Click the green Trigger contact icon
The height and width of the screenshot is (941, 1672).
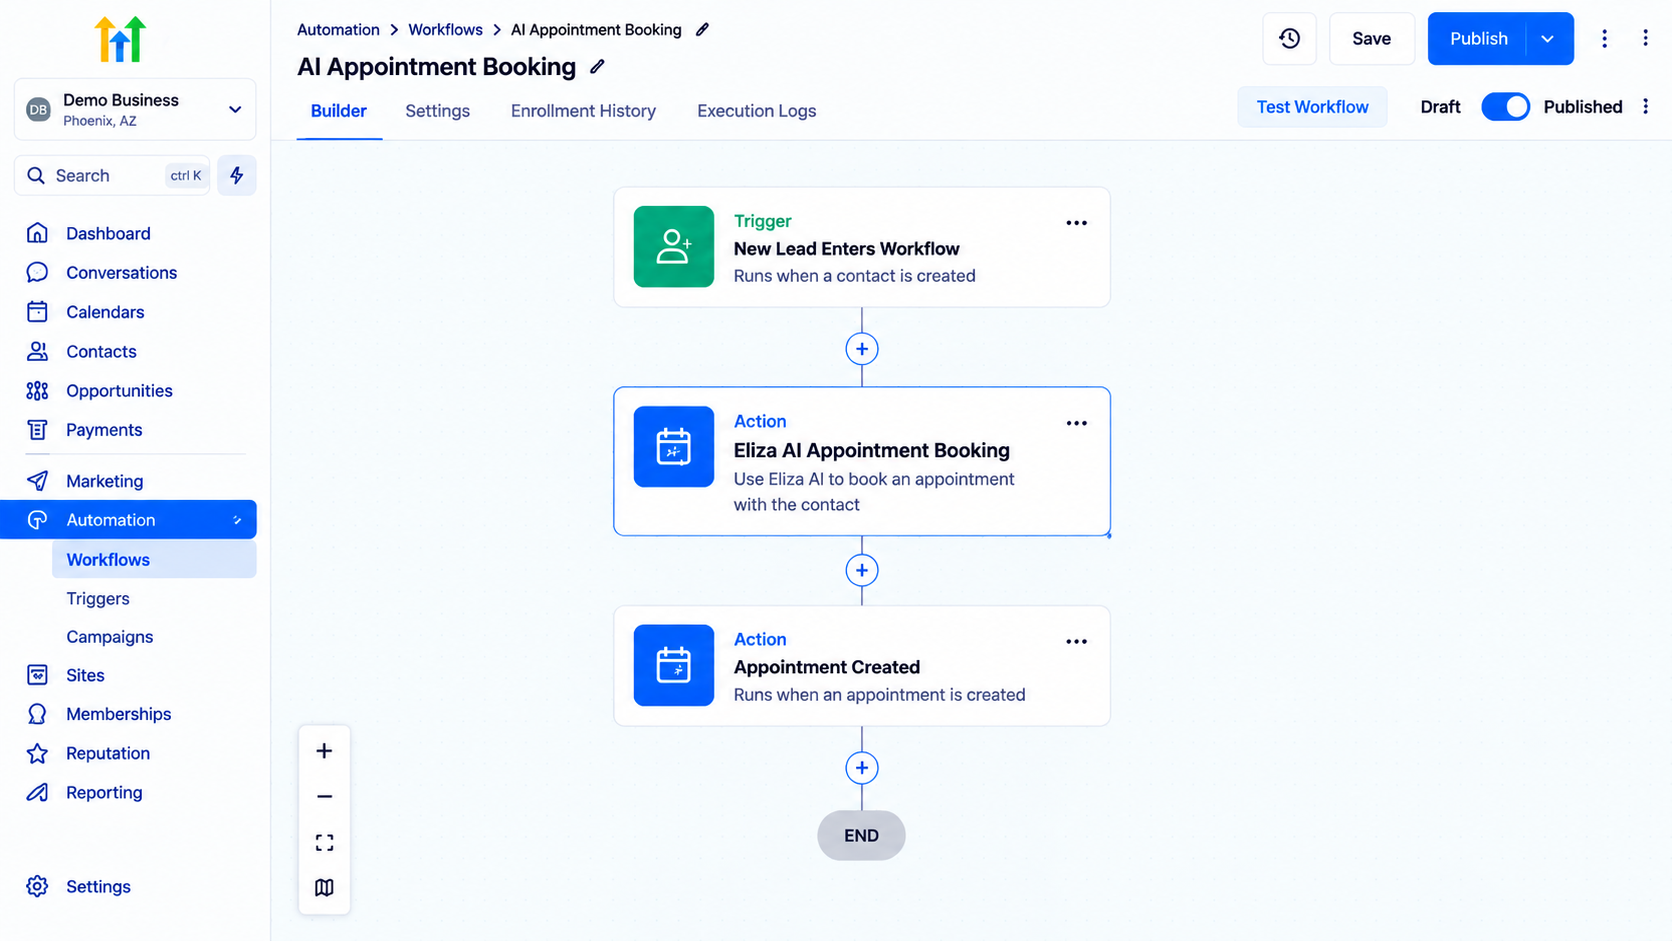coord(674,247)
